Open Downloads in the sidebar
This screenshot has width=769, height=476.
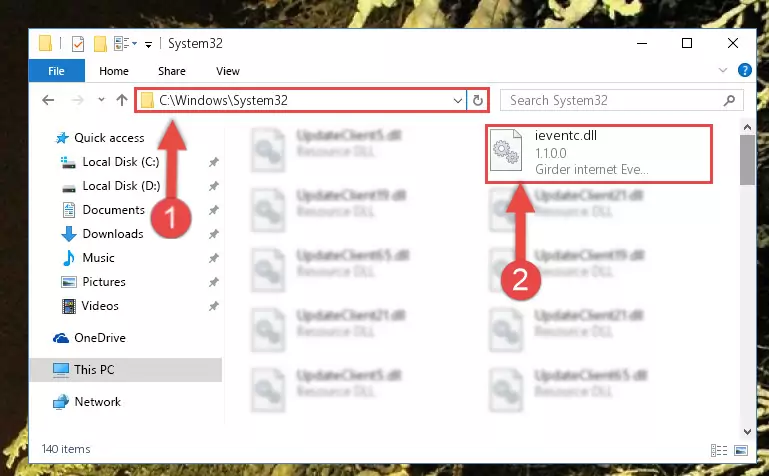(x=113, y=234)
